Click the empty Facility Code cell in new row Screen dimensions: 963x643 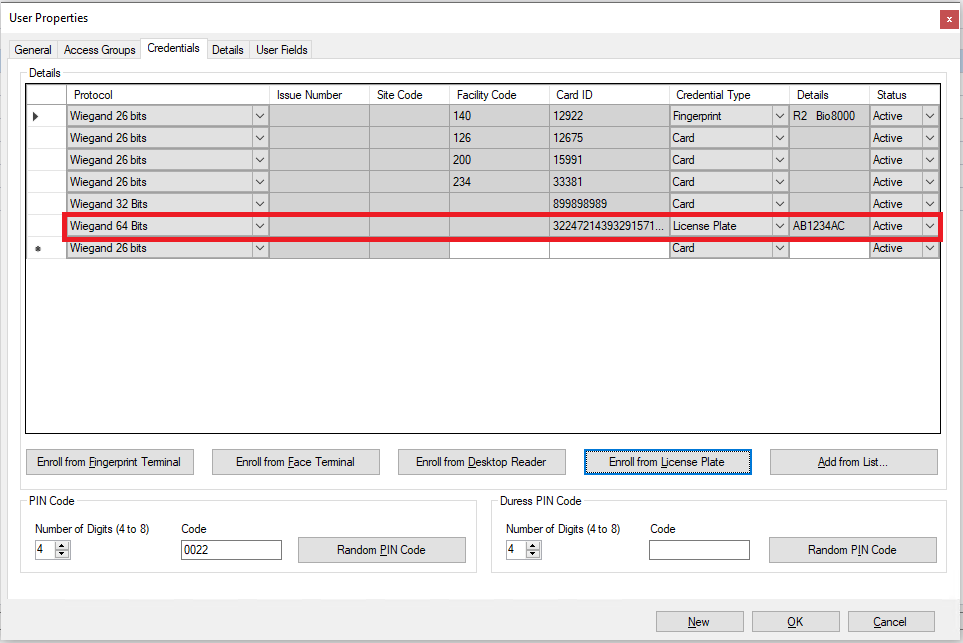point(499,248)
